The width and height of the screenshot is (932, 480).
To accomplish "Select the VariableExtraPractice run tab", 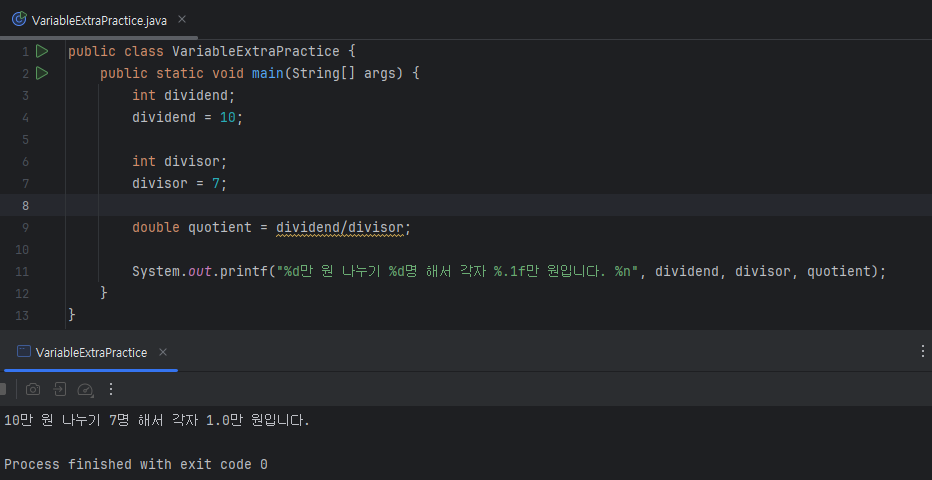I will [x=91, y=352].
